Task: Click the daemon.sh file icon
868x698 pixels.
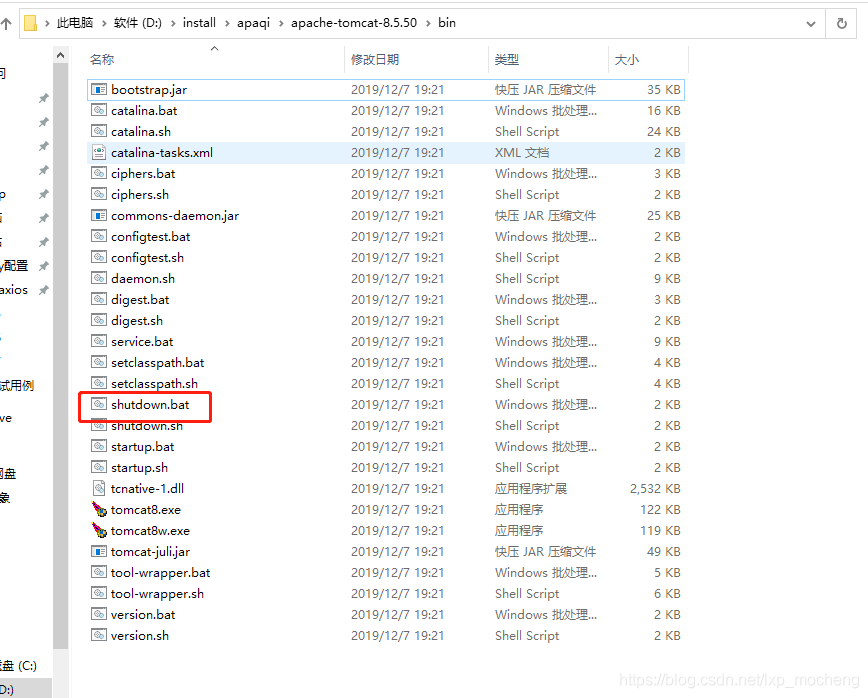Action: [x=99, y=278]
